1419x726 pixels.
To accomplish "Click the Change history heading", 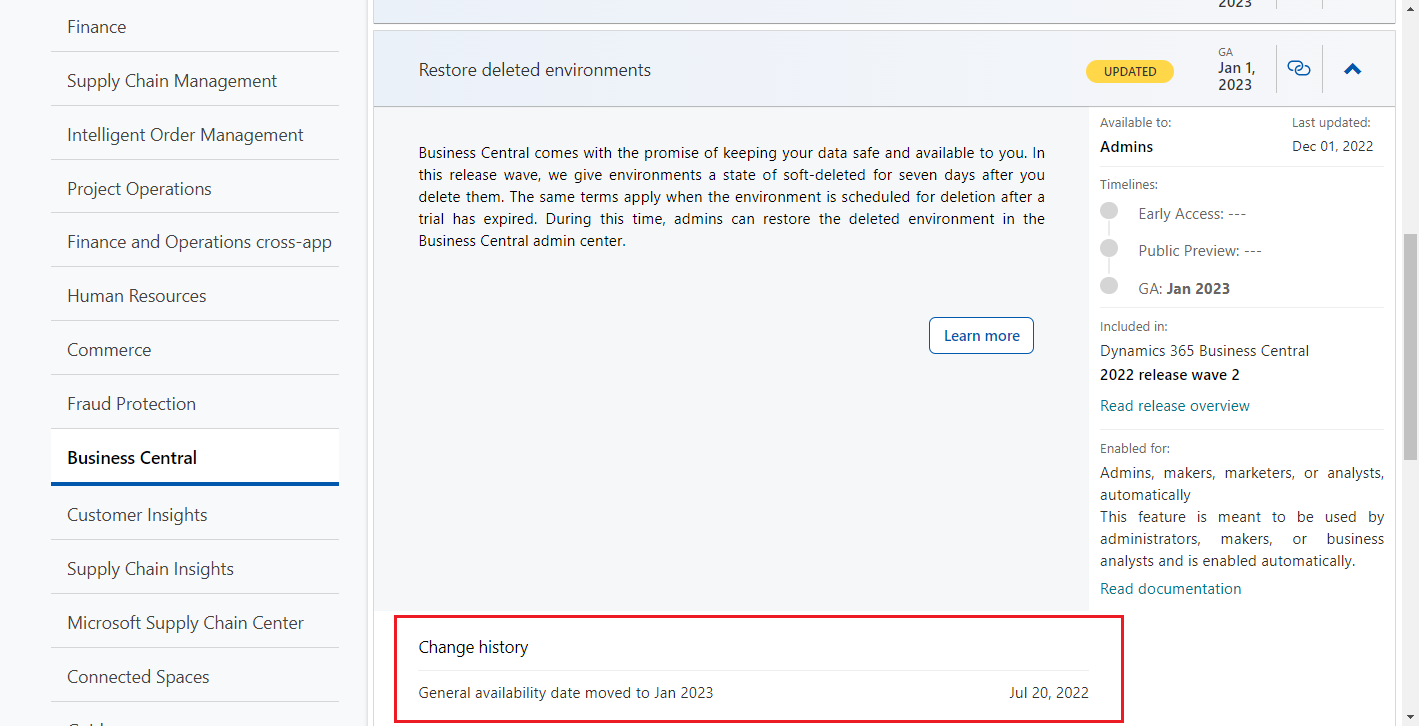I will pyautogui.click(x=473, y=647).
